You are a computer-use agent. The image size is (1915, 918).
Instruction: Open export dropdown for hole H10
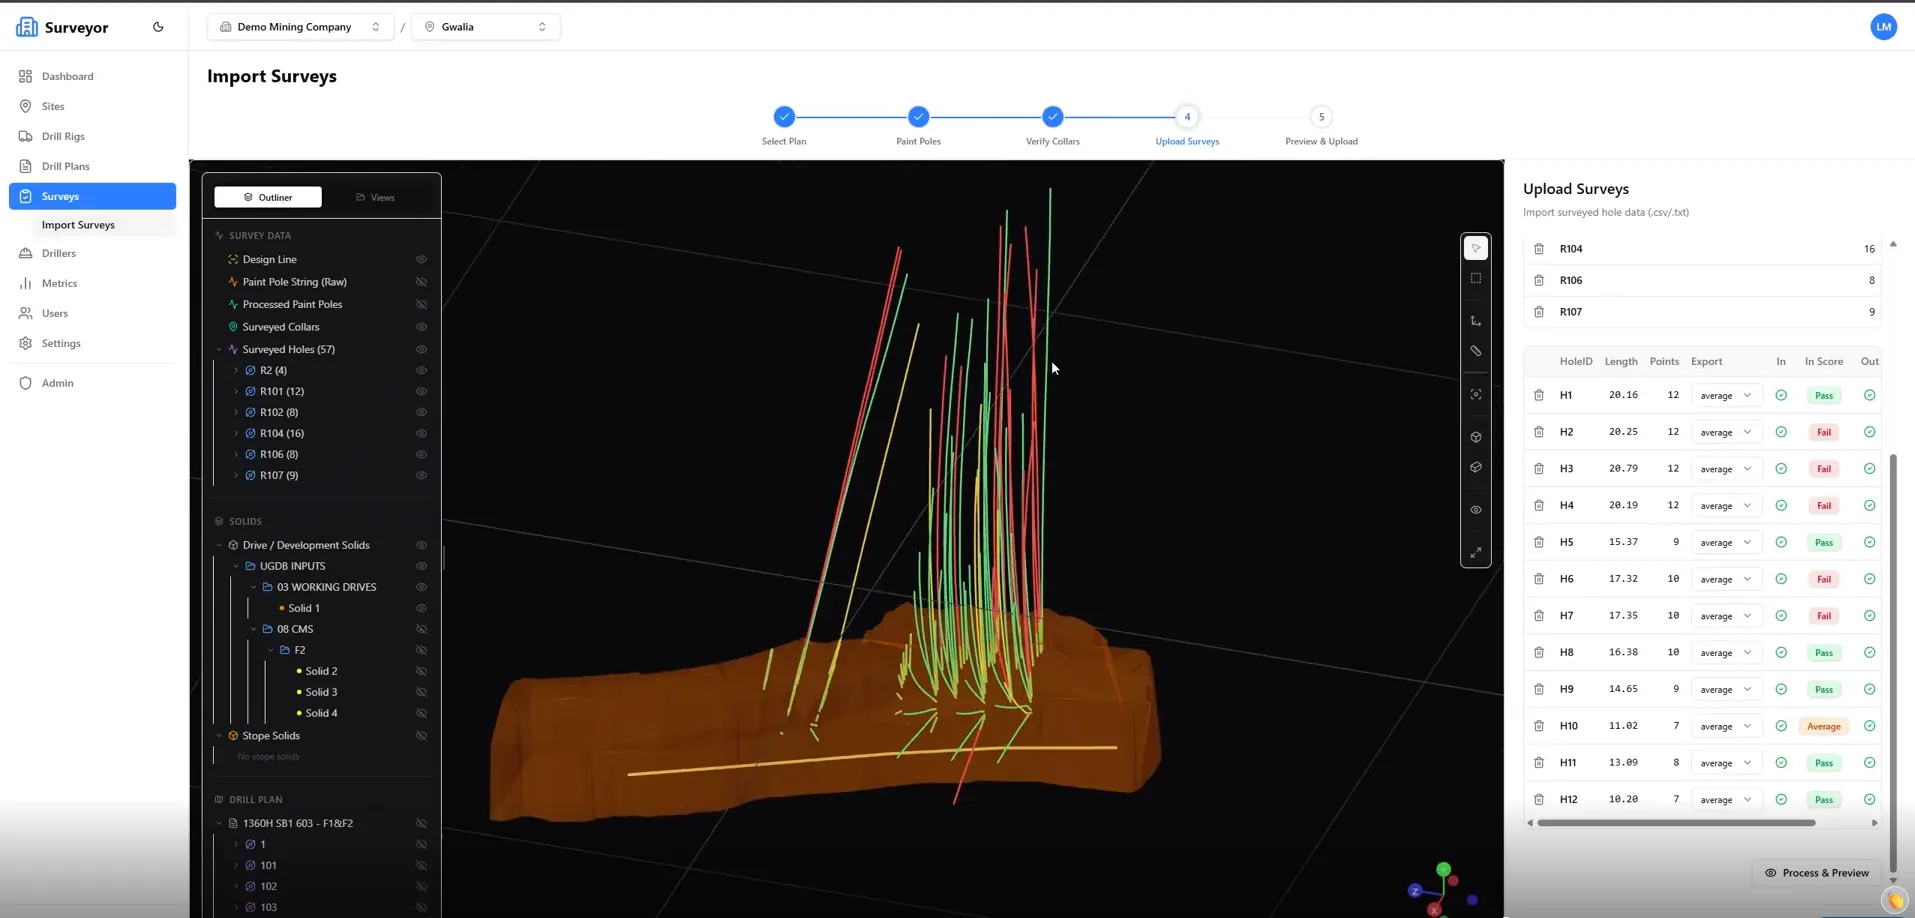[1725, 726]
